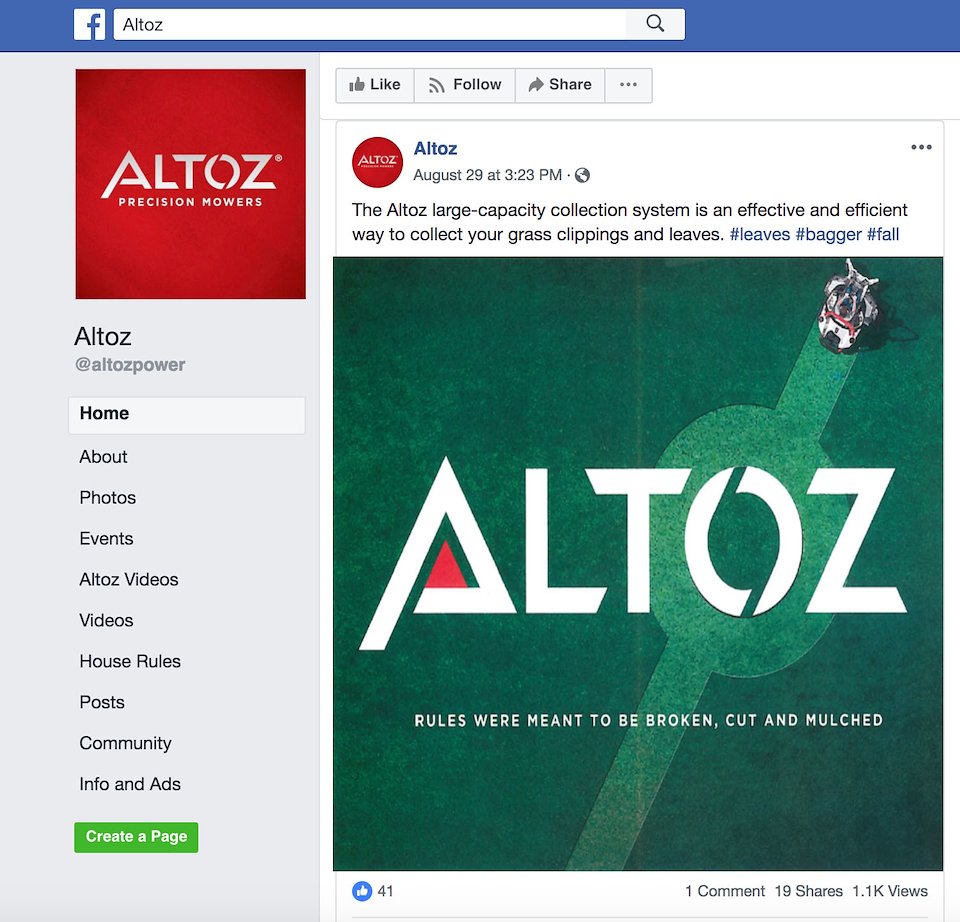This screenshot has width=960, height=922.
Task: Click the public globe privacy icon
Action: coord(582,176)
